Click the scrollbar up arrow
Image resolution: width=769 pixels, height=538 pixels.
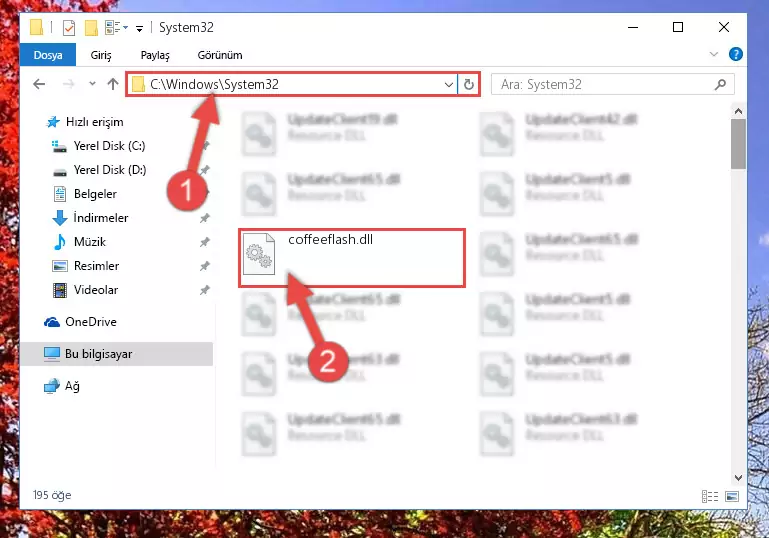click(738, 111)
